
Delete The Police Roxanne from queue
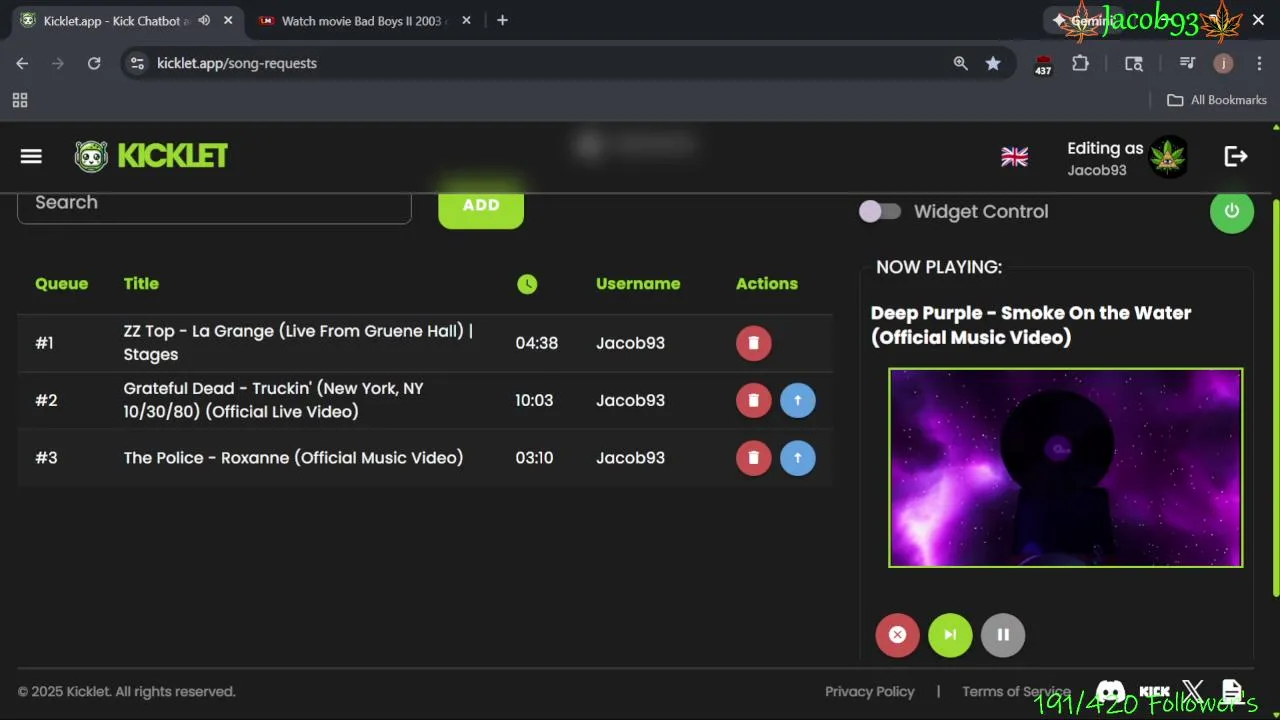(754, 458)
